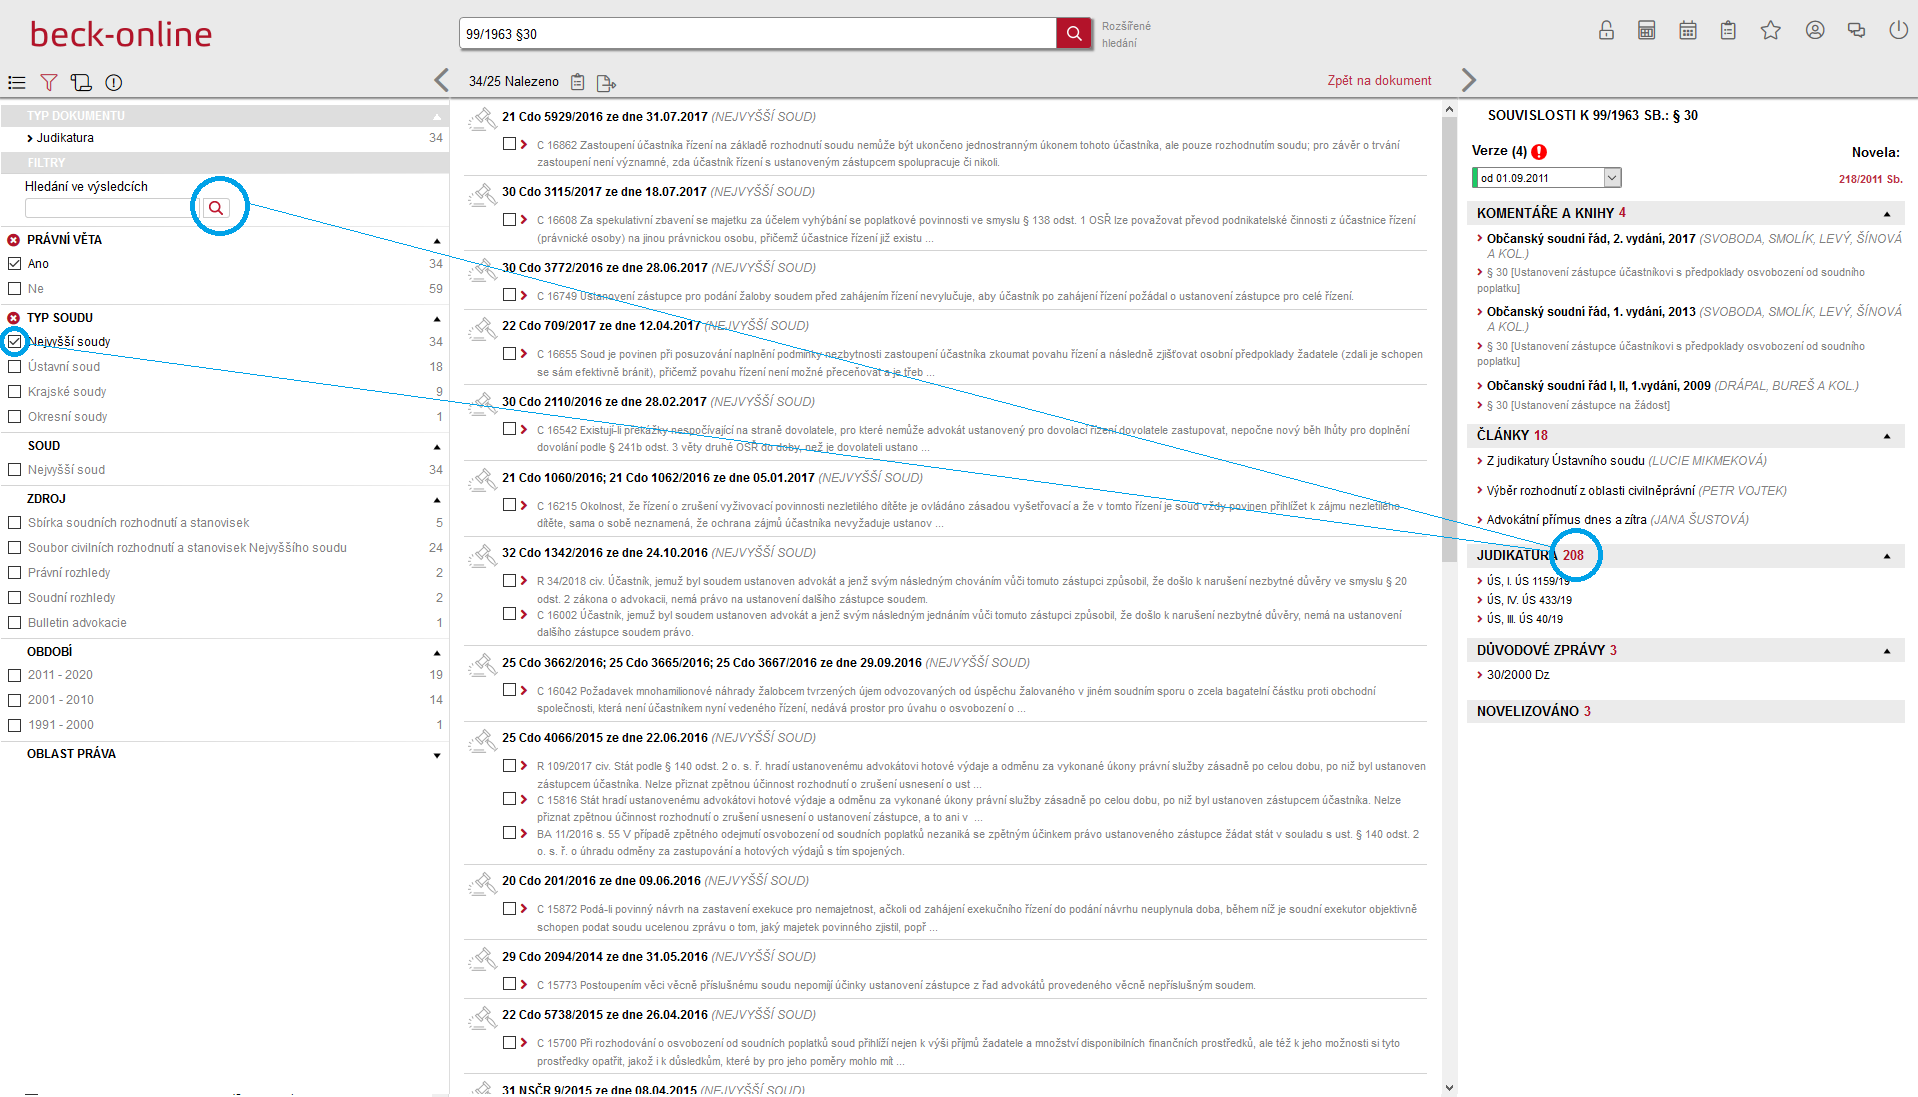Click the Hledání ve výsledcích text field
The image size is (1918, 1097).
107,208
